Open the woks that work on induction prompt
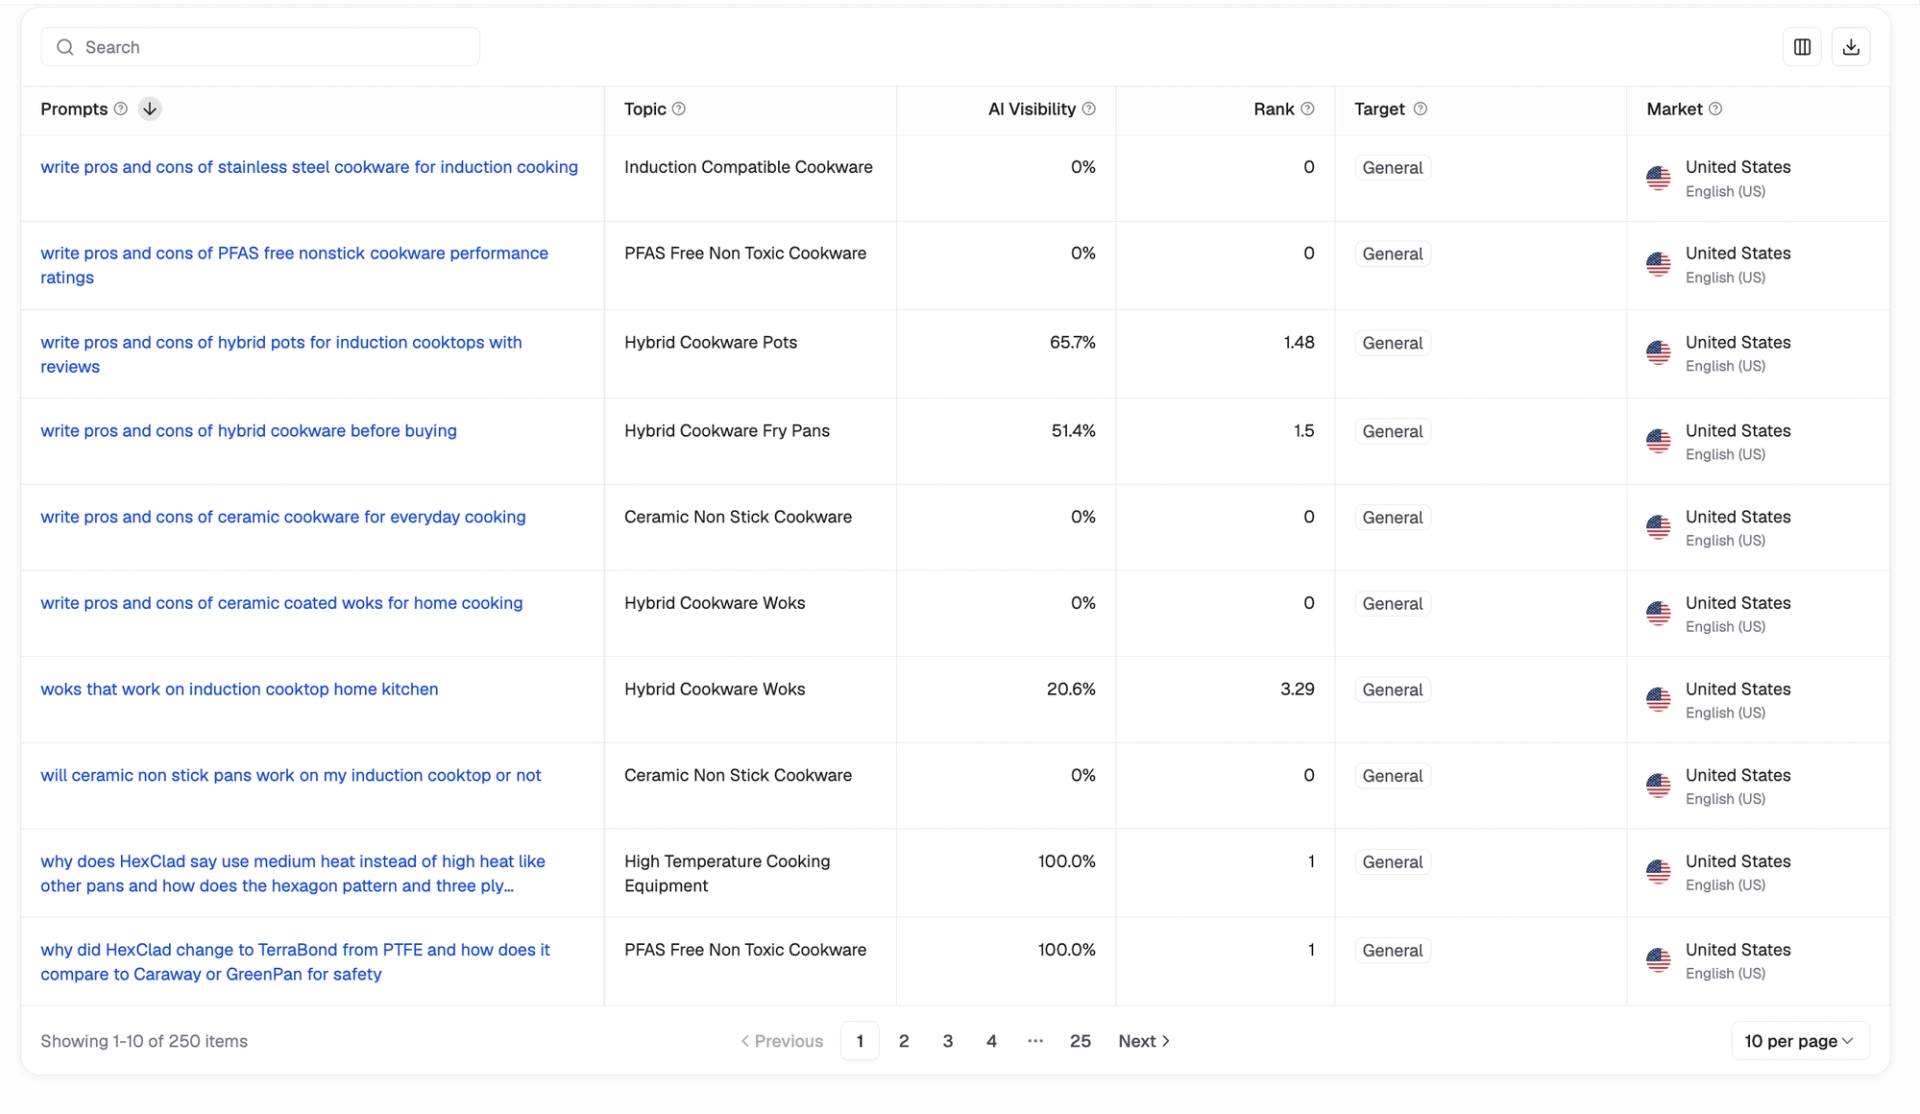The width and height of the screenshot is (1920, 1114). pos(239,689)
